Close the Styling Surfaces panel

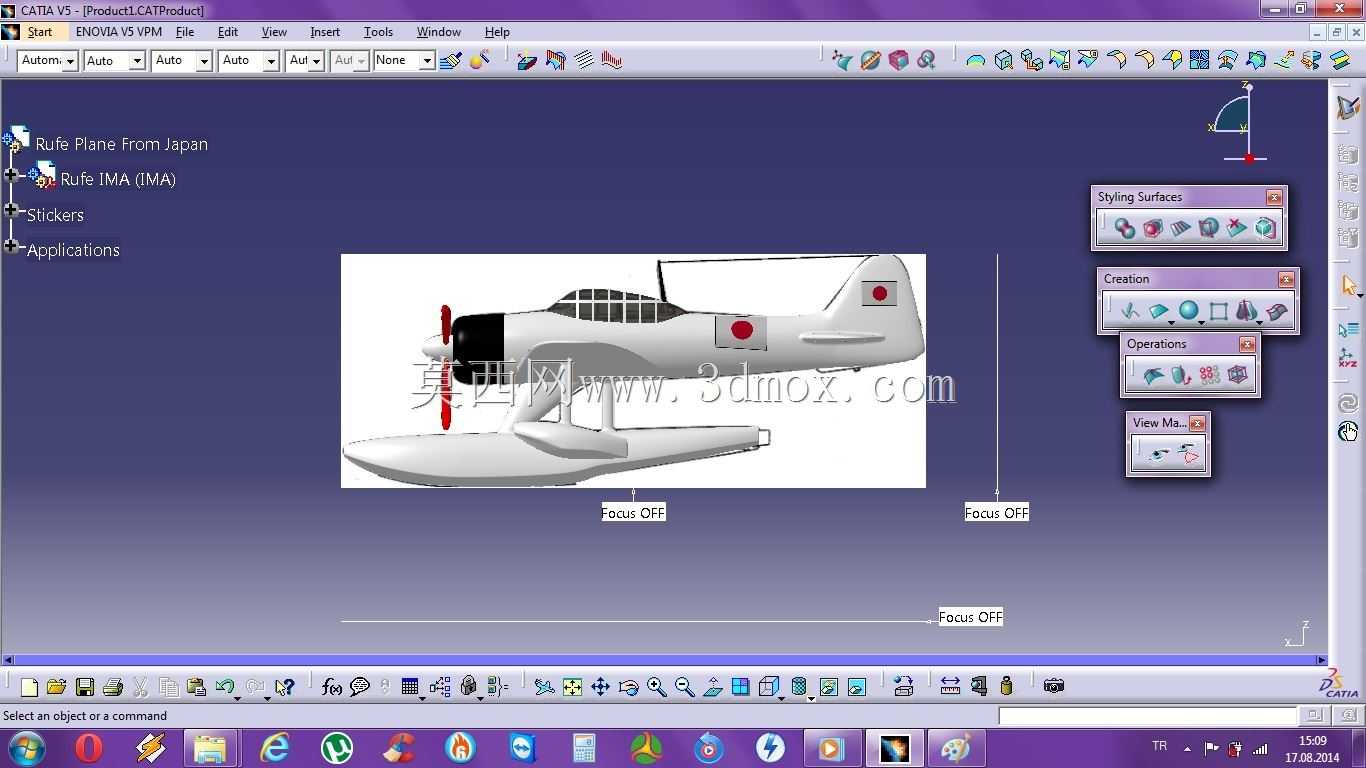pyautogui.click(x=1274, y=198)
